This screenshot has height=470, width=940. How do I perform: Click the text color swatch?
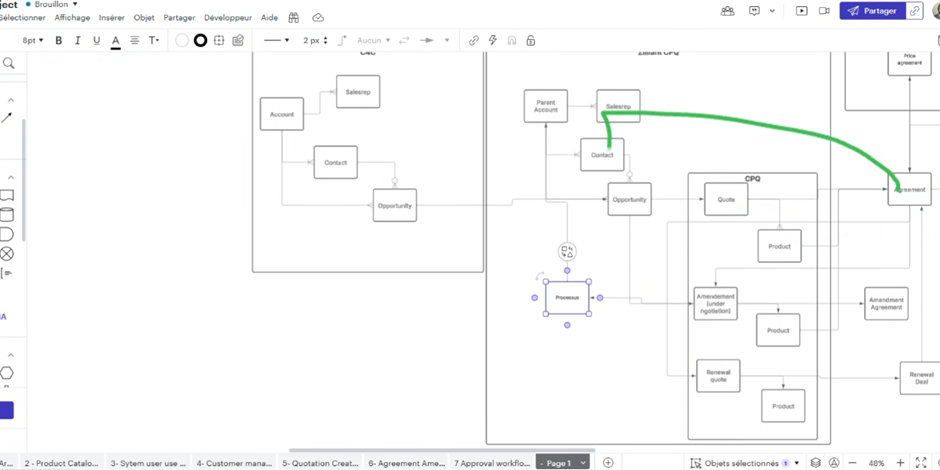[115, 41]
